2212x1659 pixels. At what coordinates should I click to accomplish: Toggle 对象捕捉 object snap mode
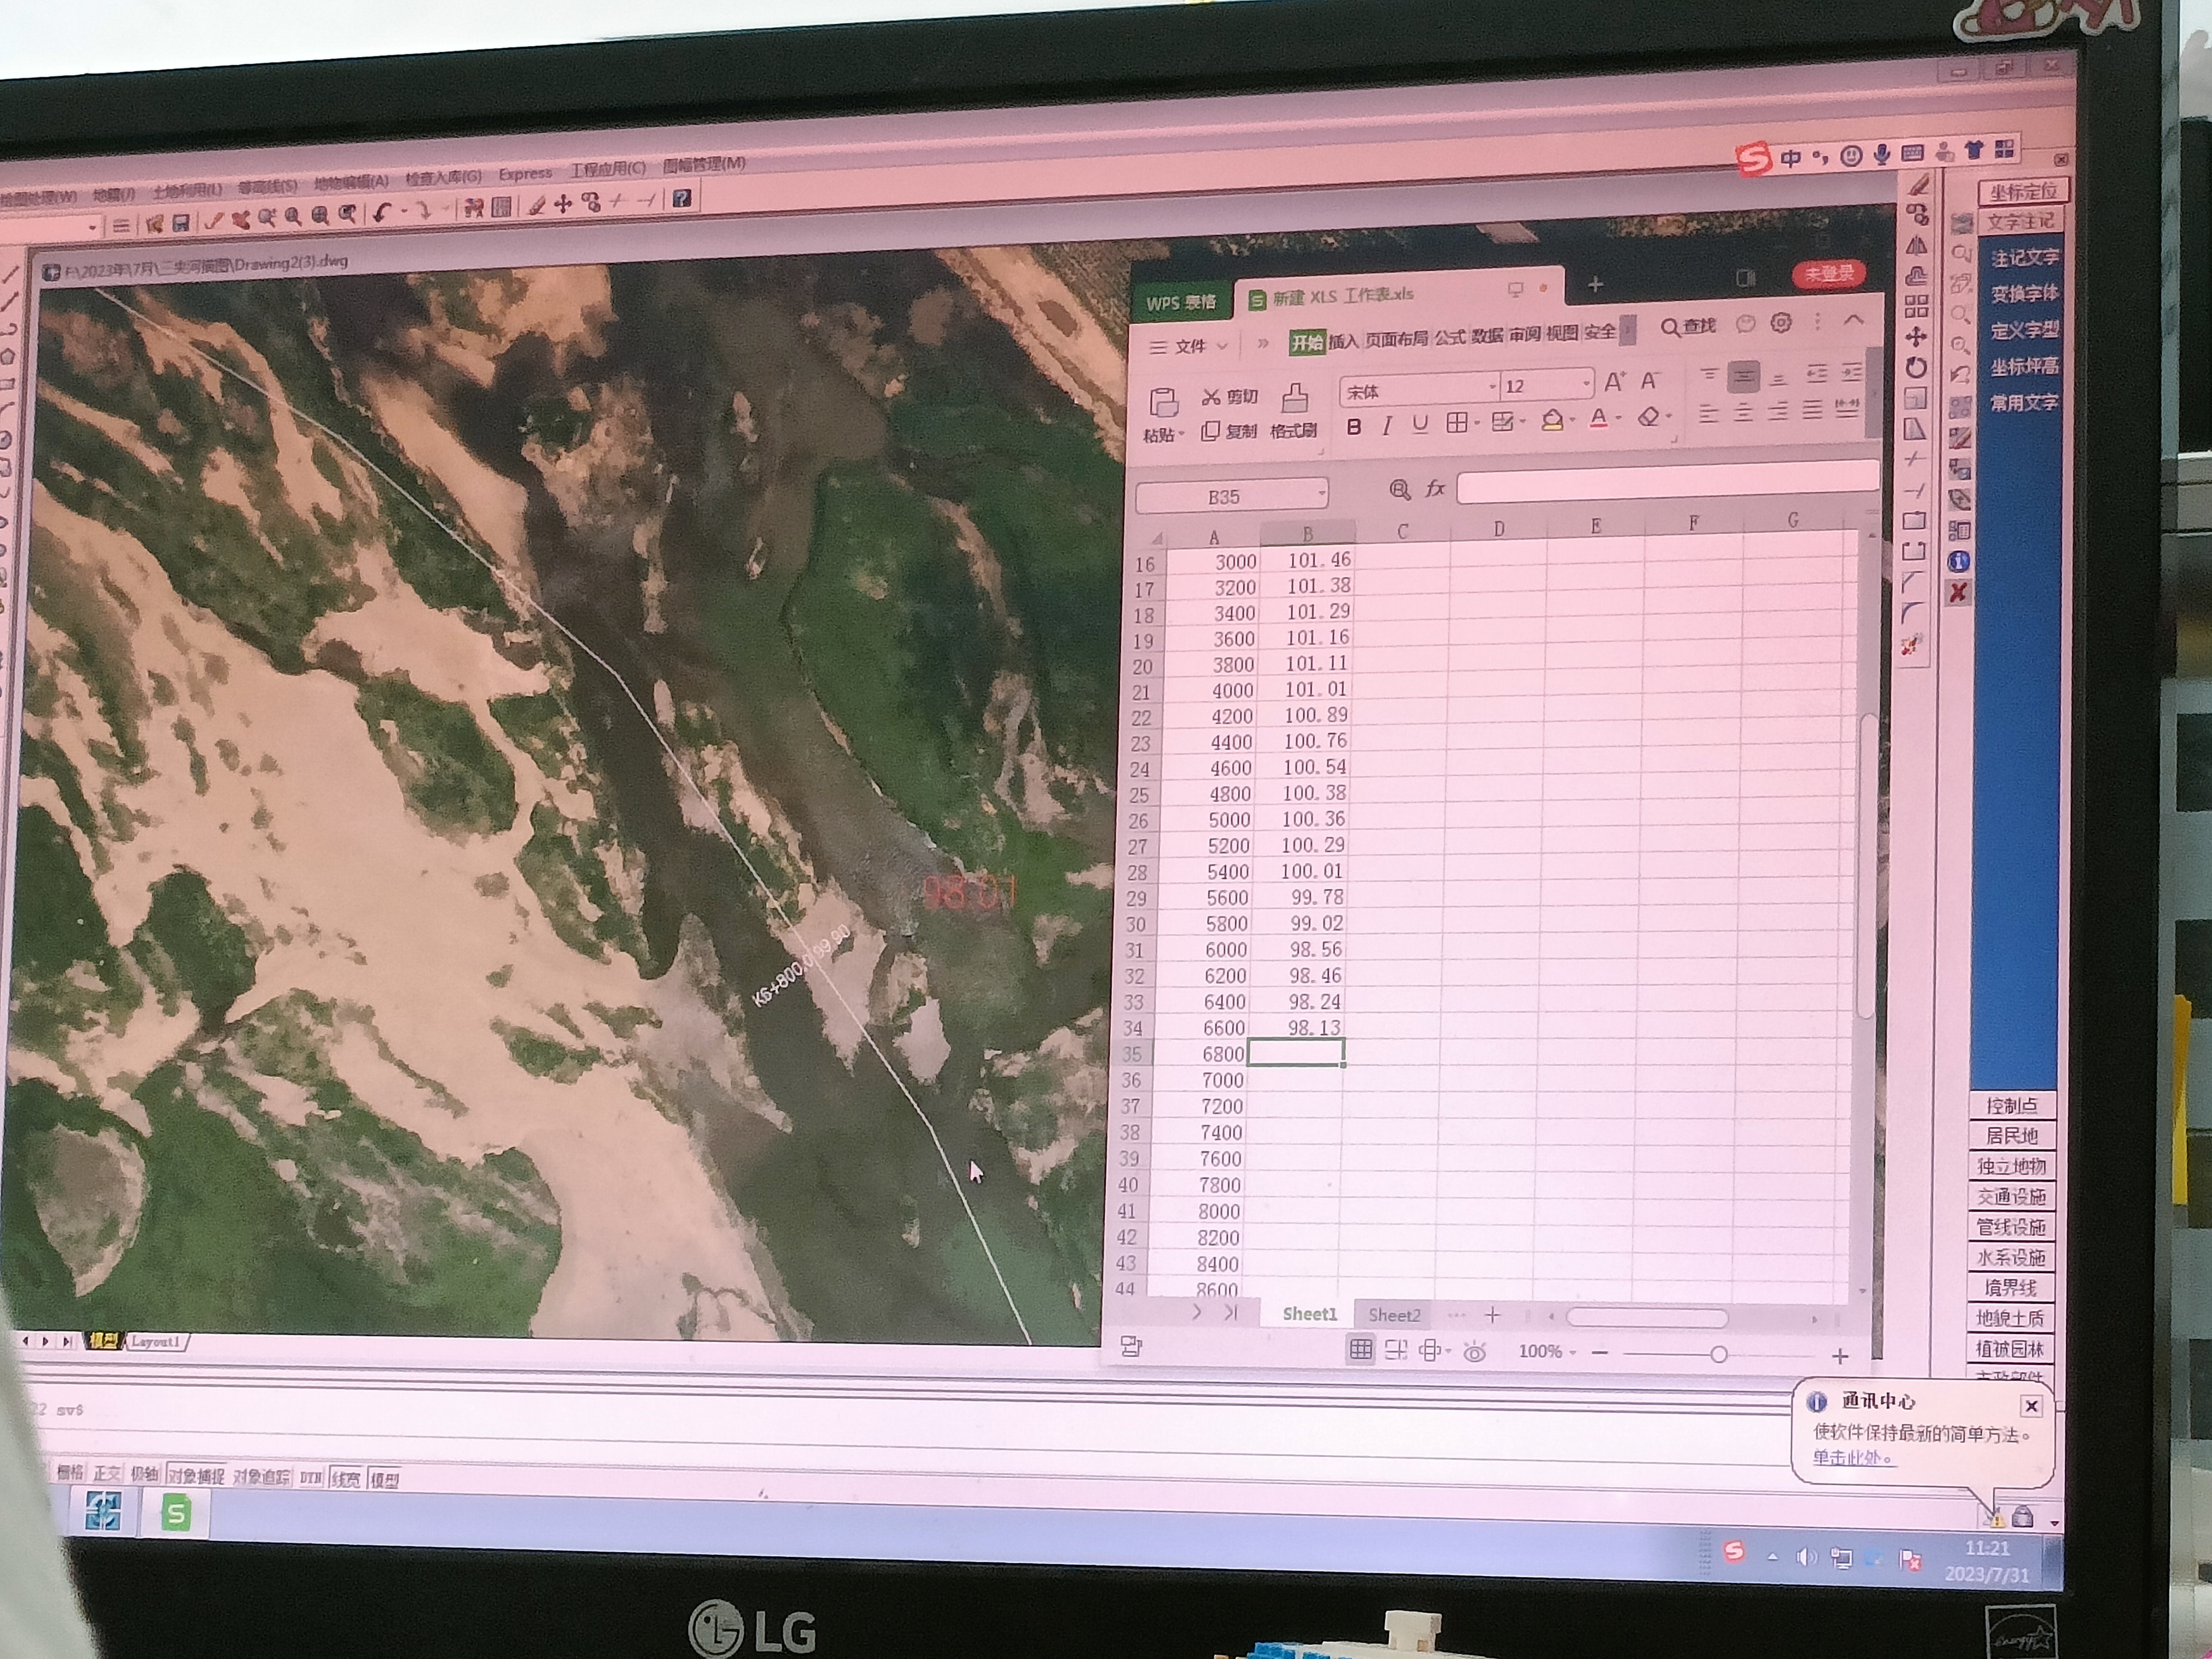[x=196, y=1476]
